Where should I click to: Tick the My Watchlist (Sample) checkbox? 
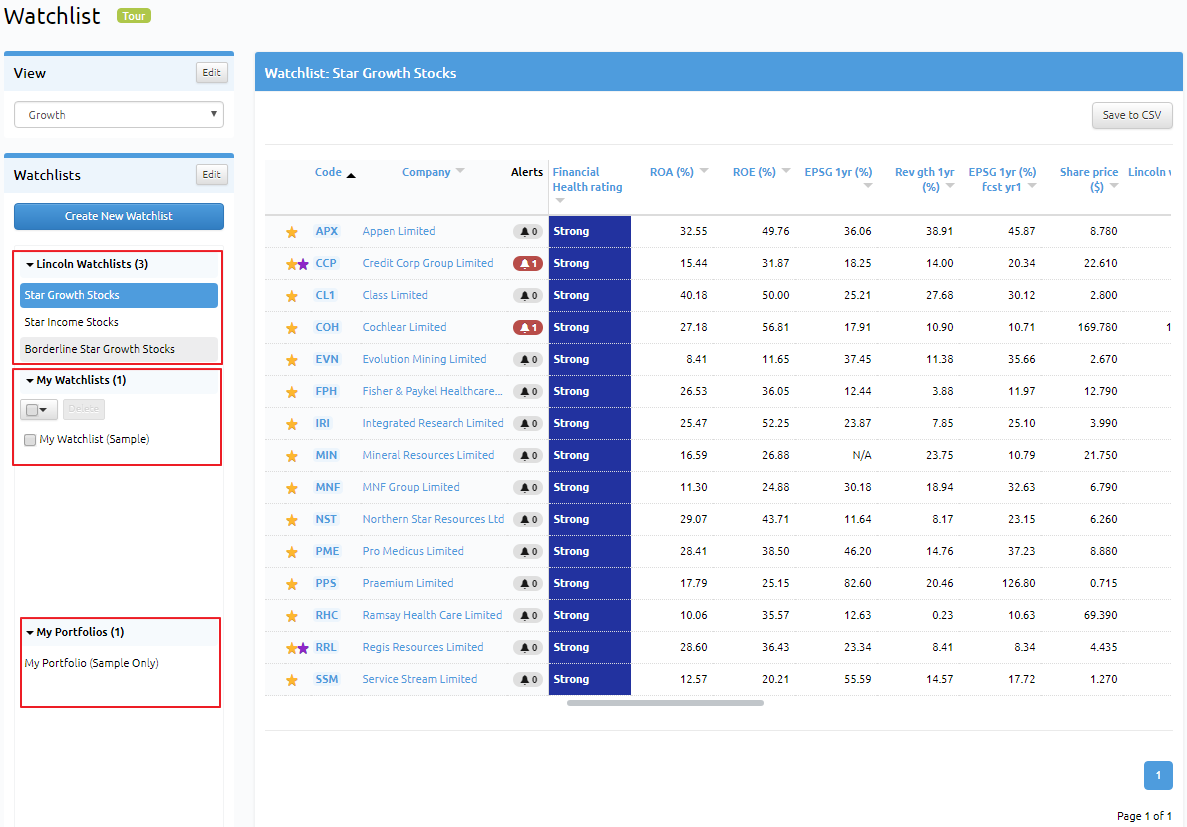tap(30, 440)
